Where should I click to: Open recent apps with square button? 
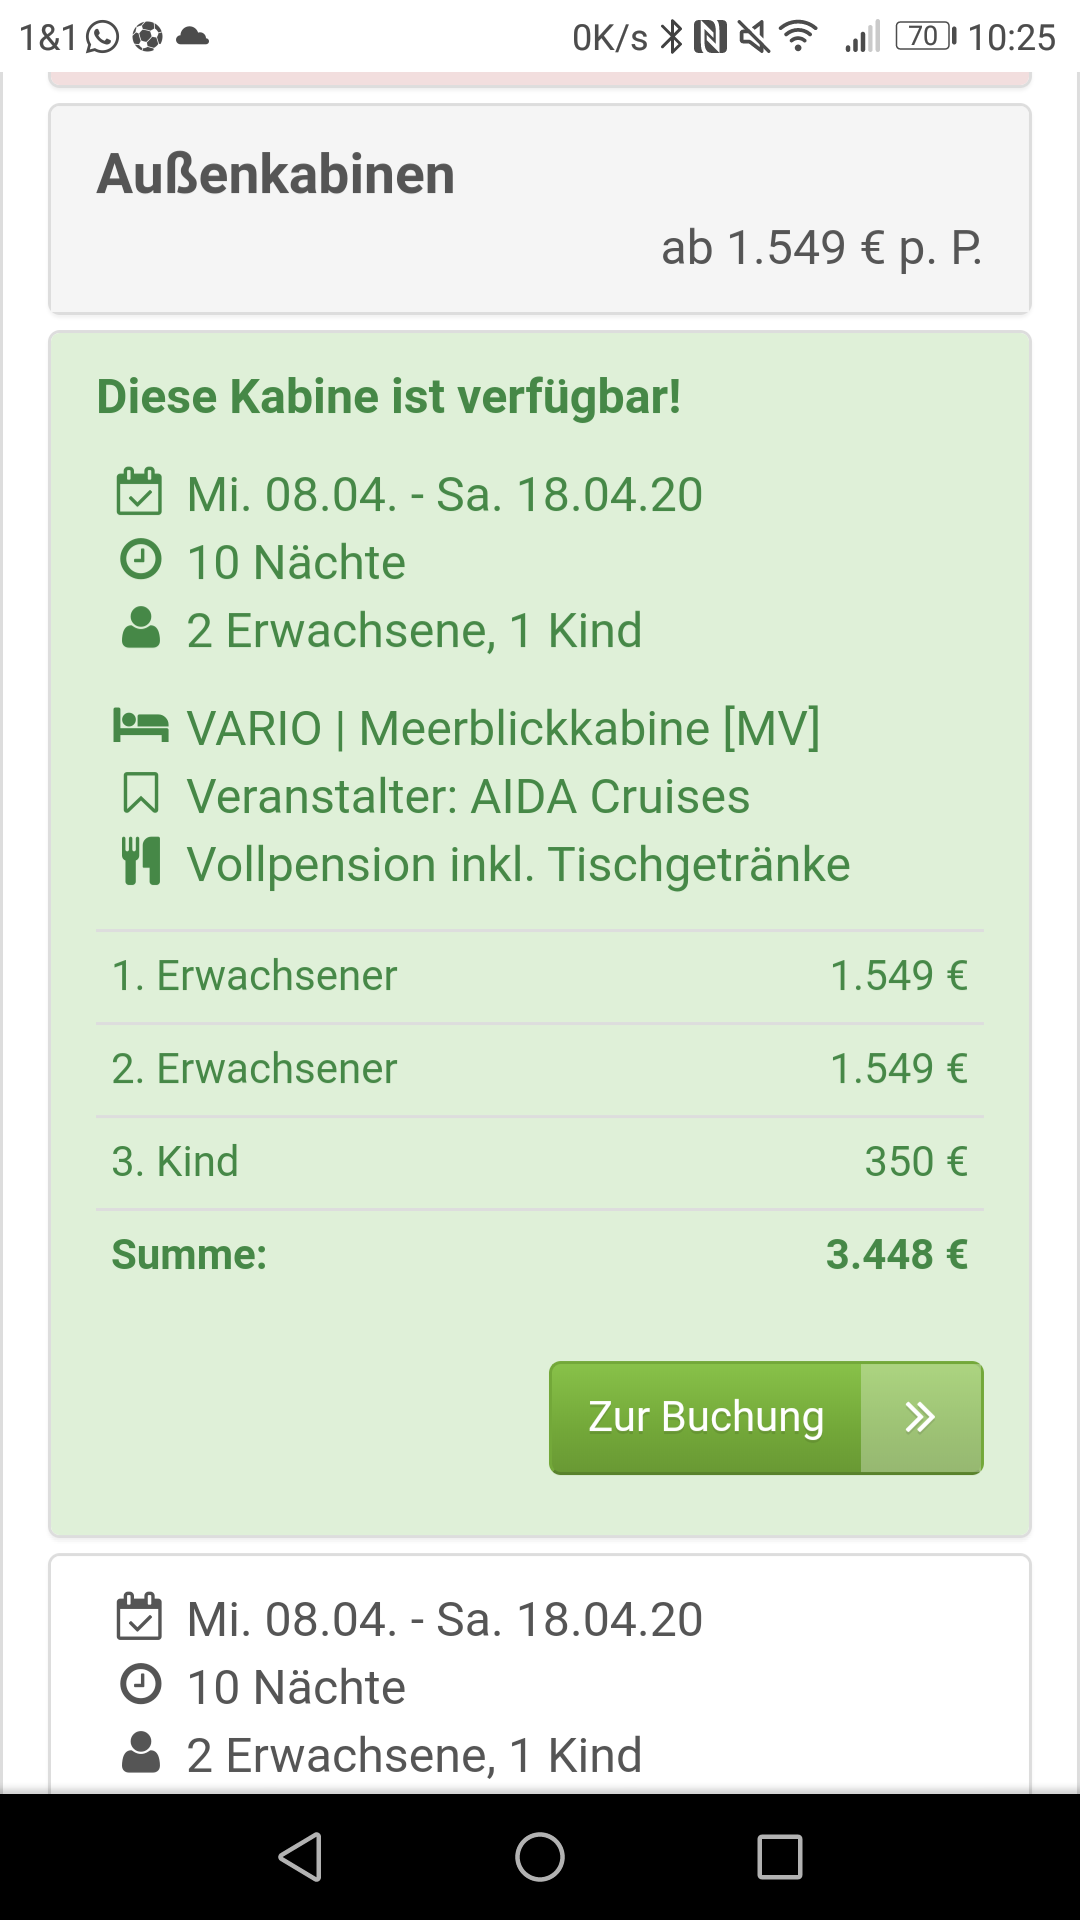[x=780, y=1857]
